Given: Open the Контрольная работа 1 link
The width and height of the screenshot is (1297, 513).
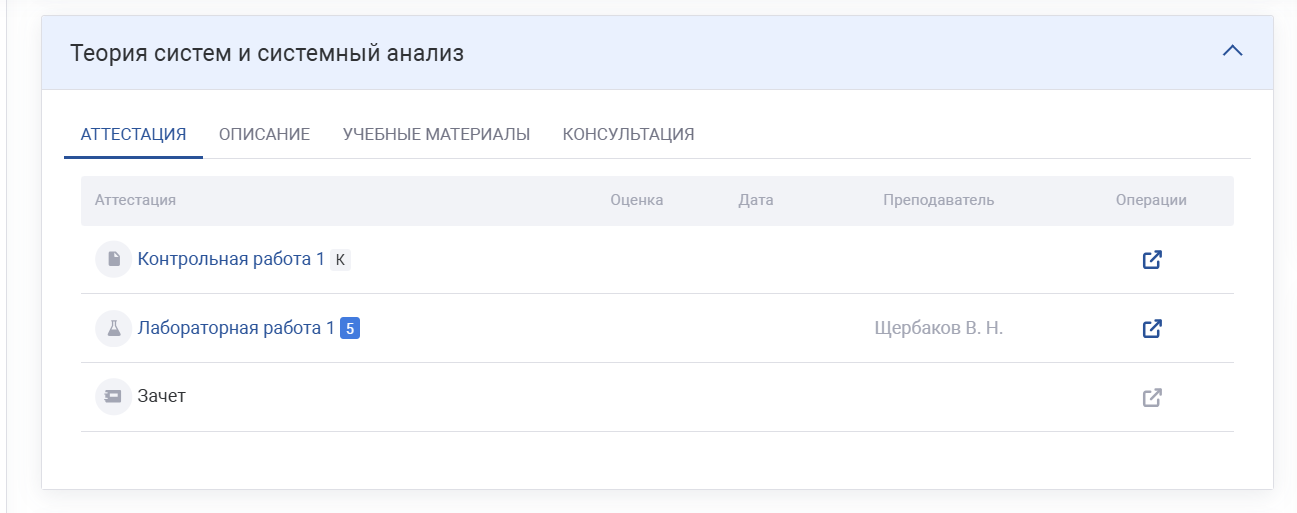Looking at the screenshot, I should point(231,259).
